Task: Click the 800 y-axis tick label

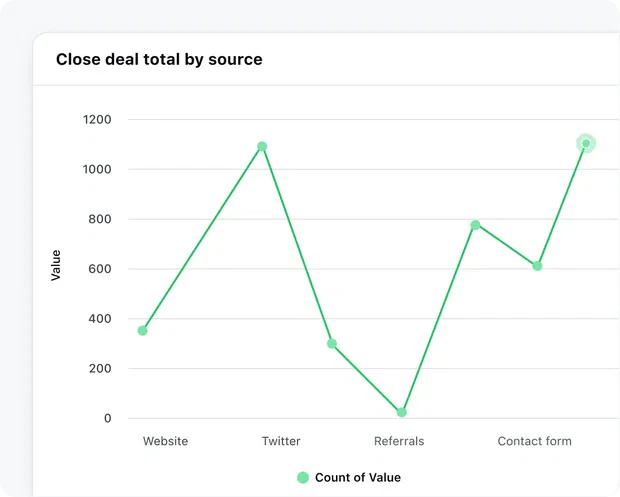Action: [x=100, y=219]
